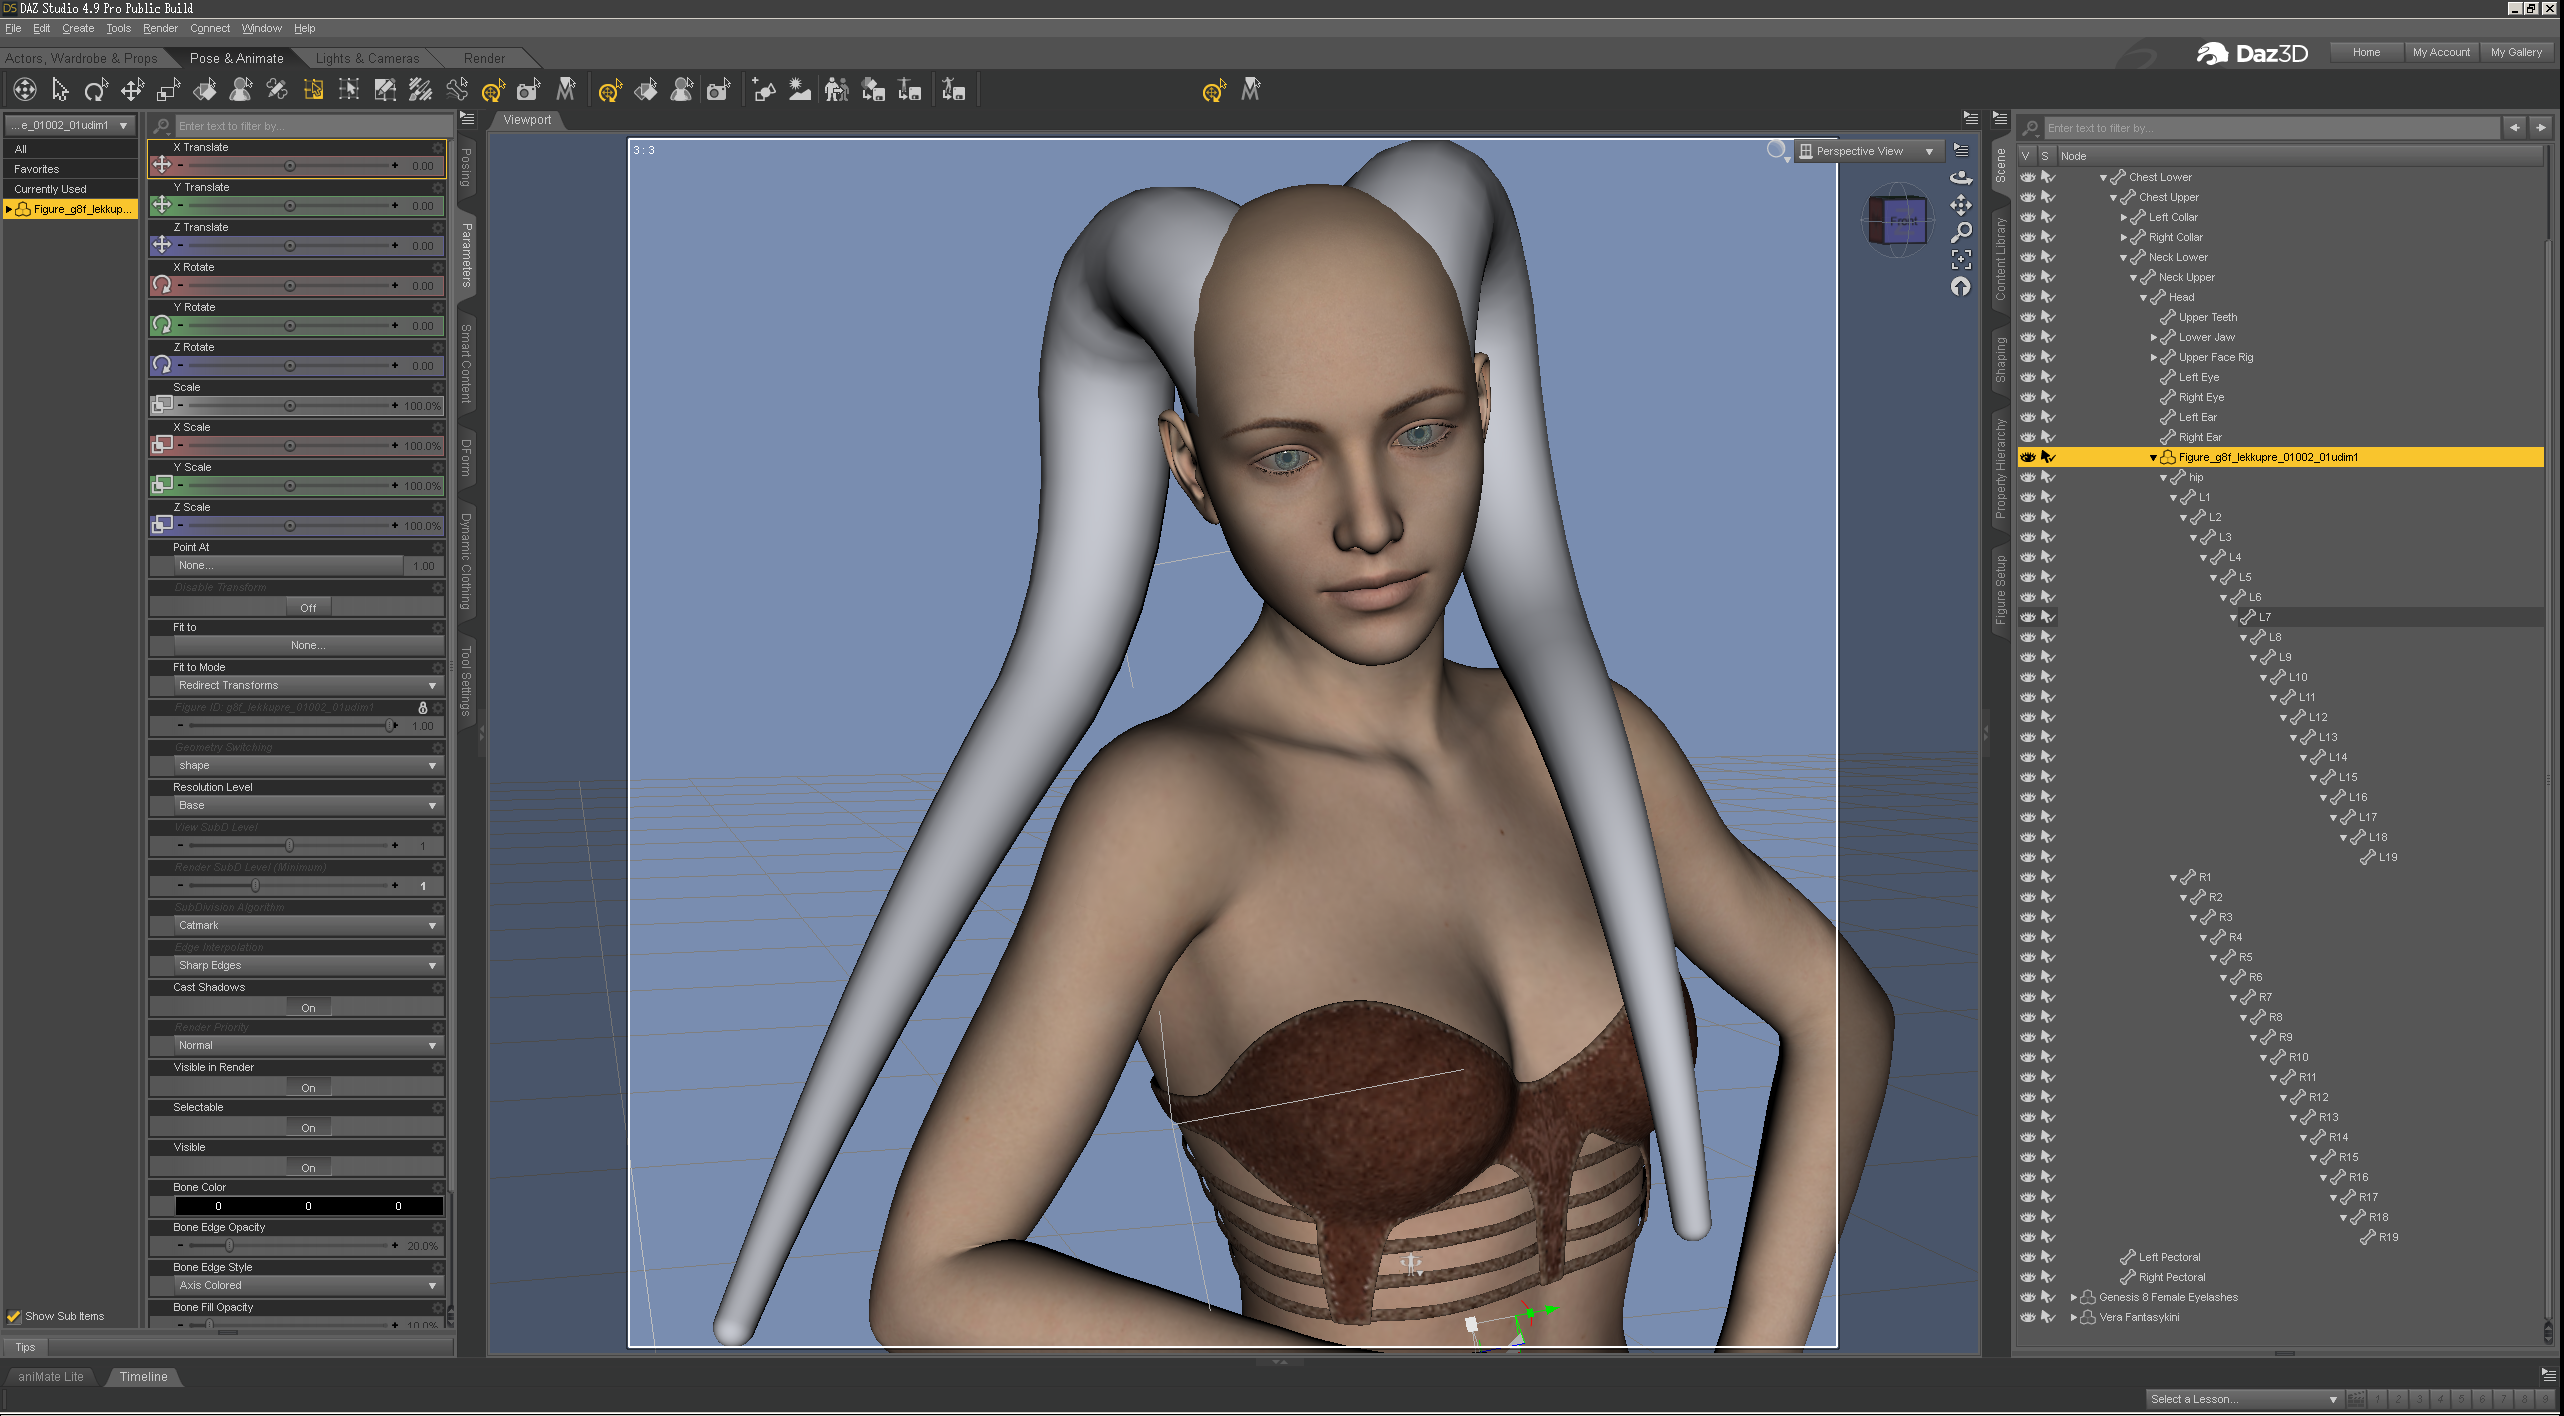Expand the Genesis 8 Female Eyelashes node
This screenshot has height=1416, width=2564.
tap(2074, 1297)
